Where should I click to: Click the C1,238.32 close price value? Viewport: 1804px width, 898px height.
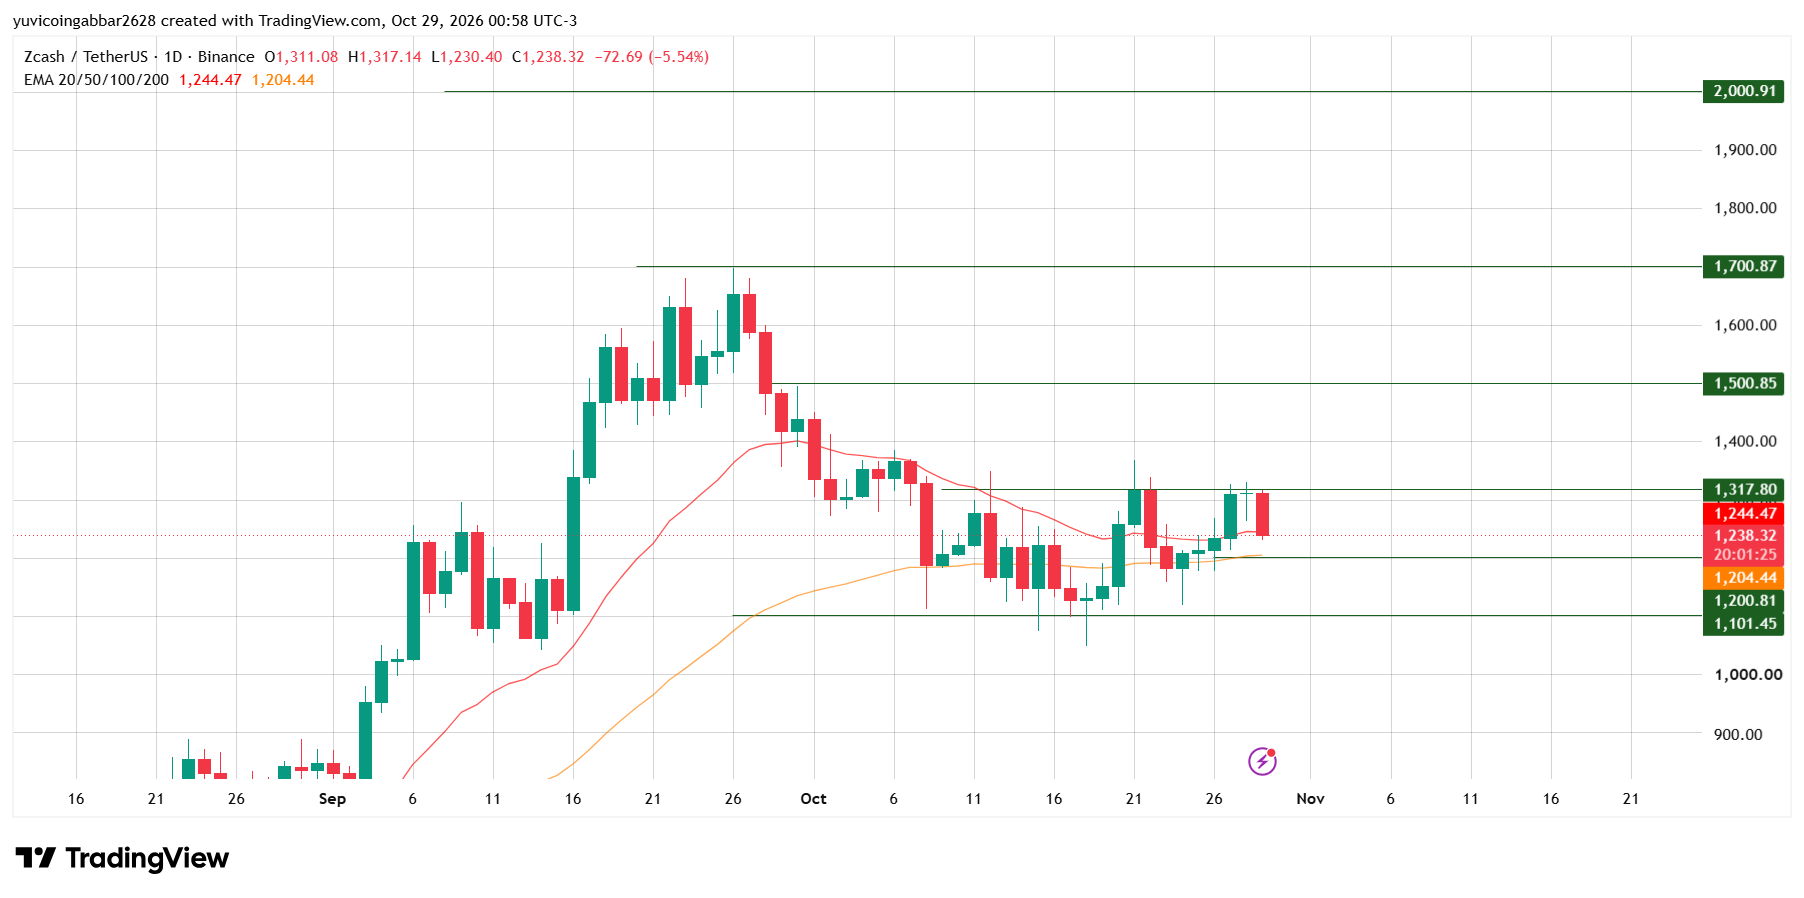click(548, 57)
